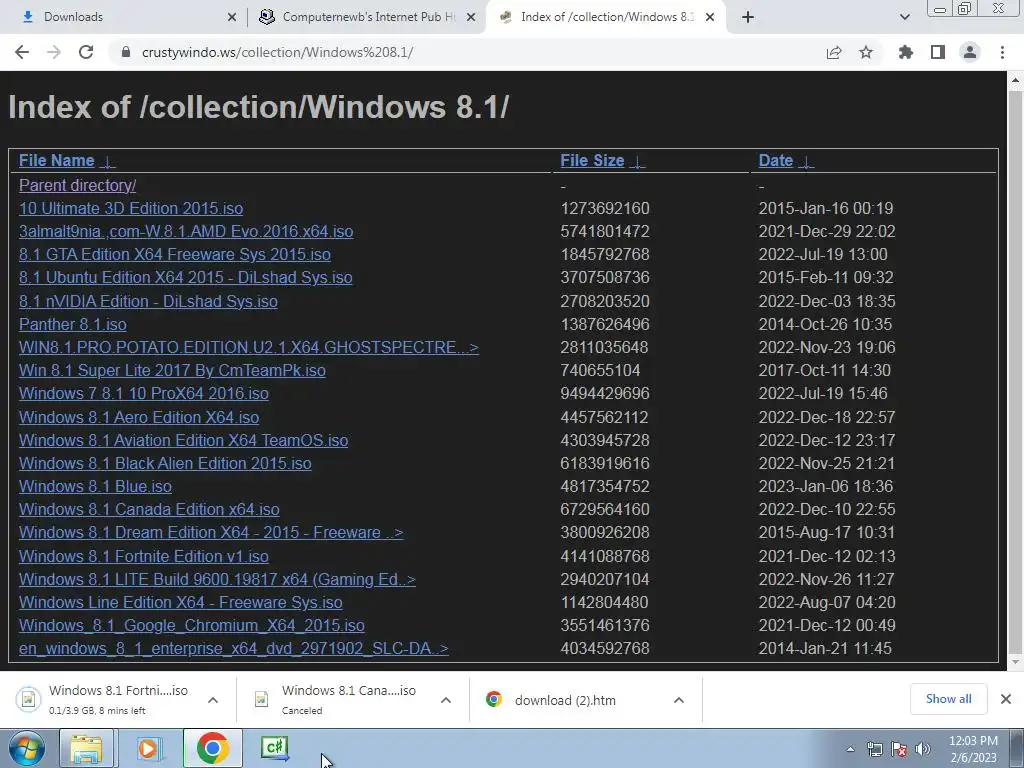Download 10 Ultimate 3D Edition 2015.iso

point(131,208)
